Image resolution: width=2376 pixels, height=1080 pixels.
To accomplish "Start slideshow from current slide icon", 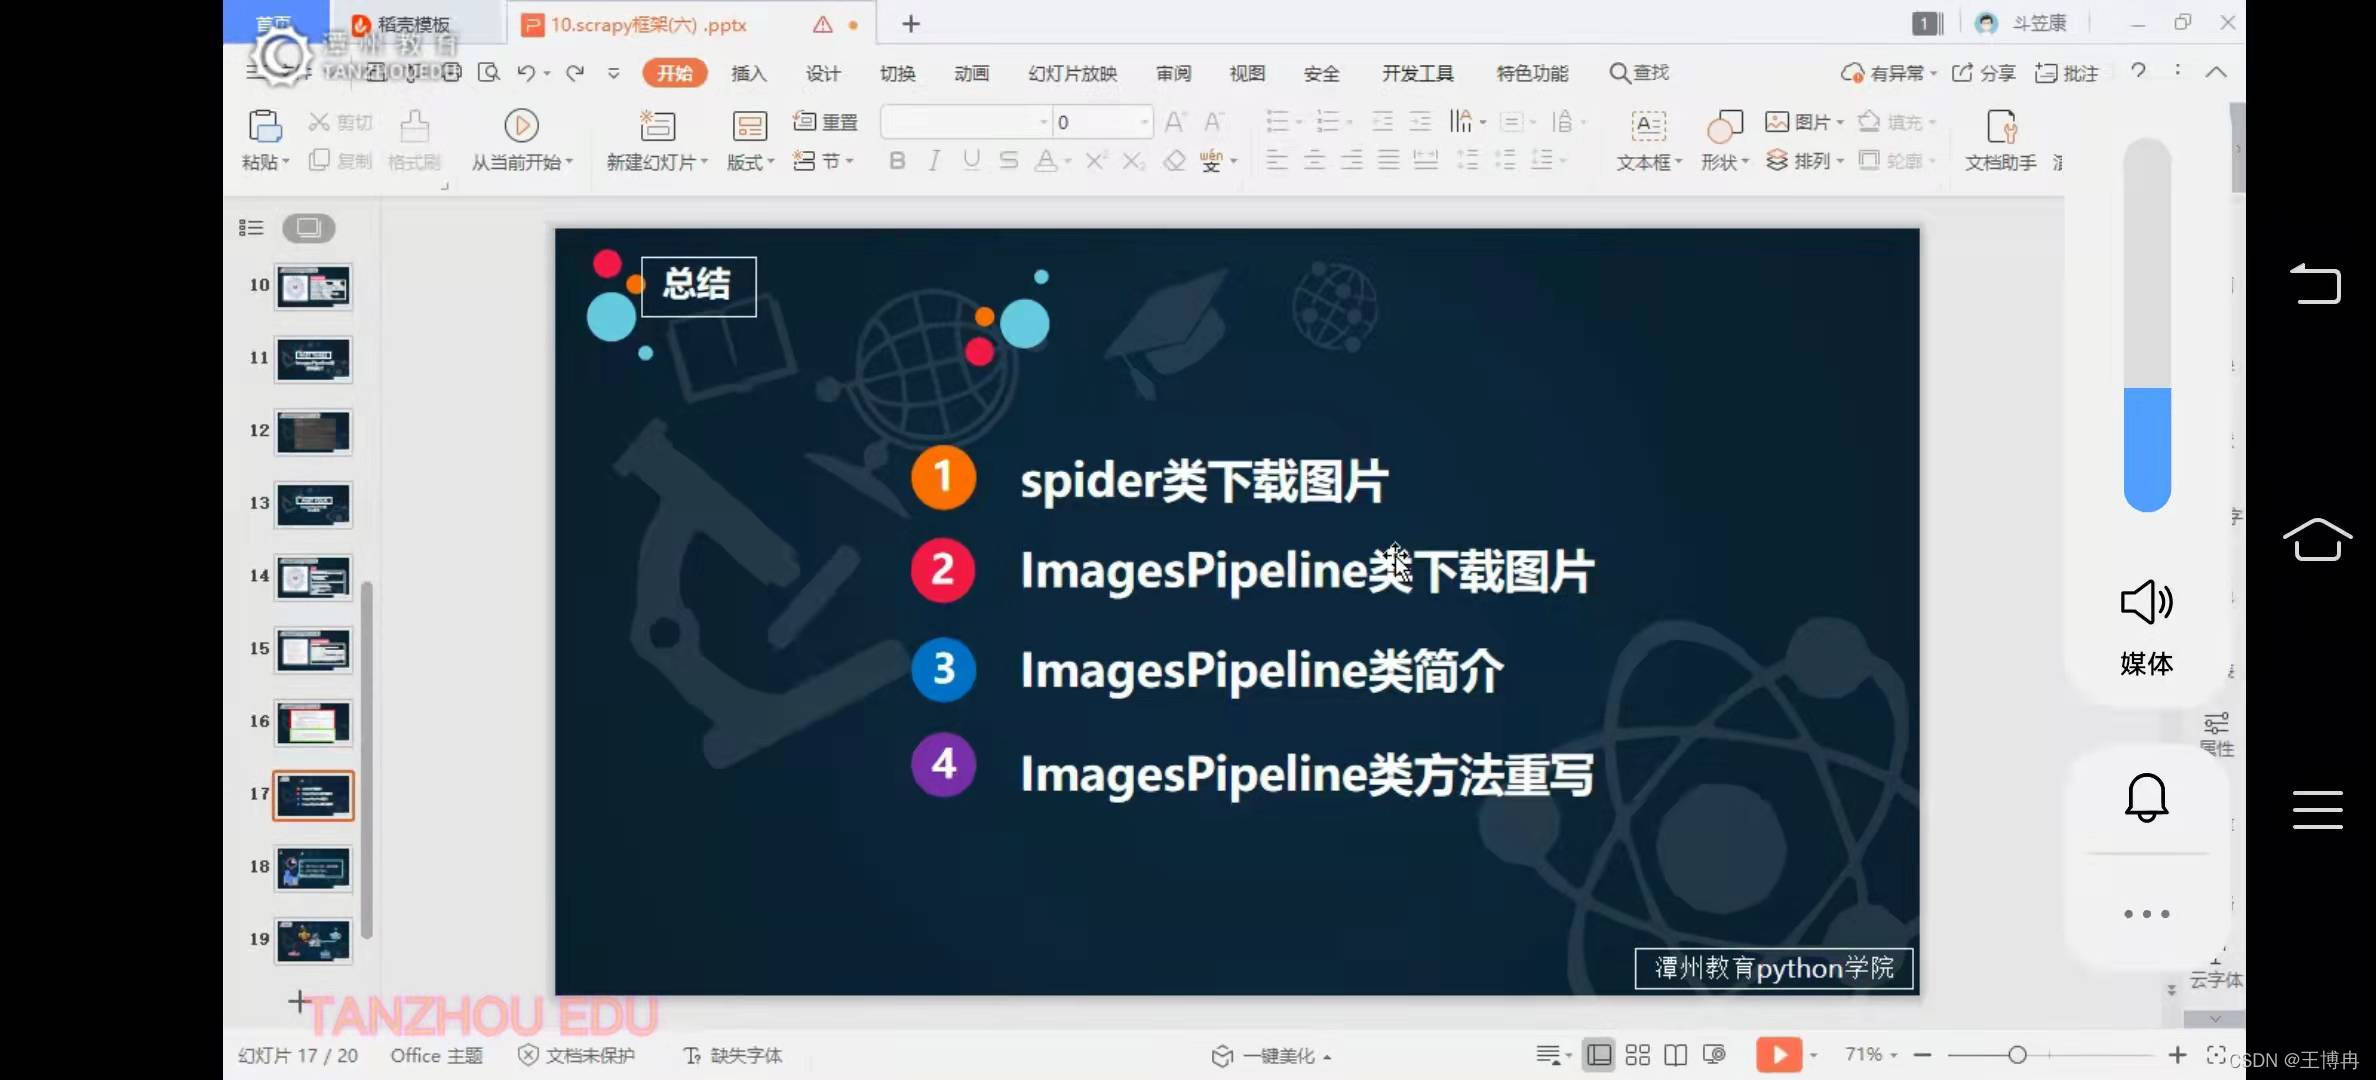I will pos(521,126).
